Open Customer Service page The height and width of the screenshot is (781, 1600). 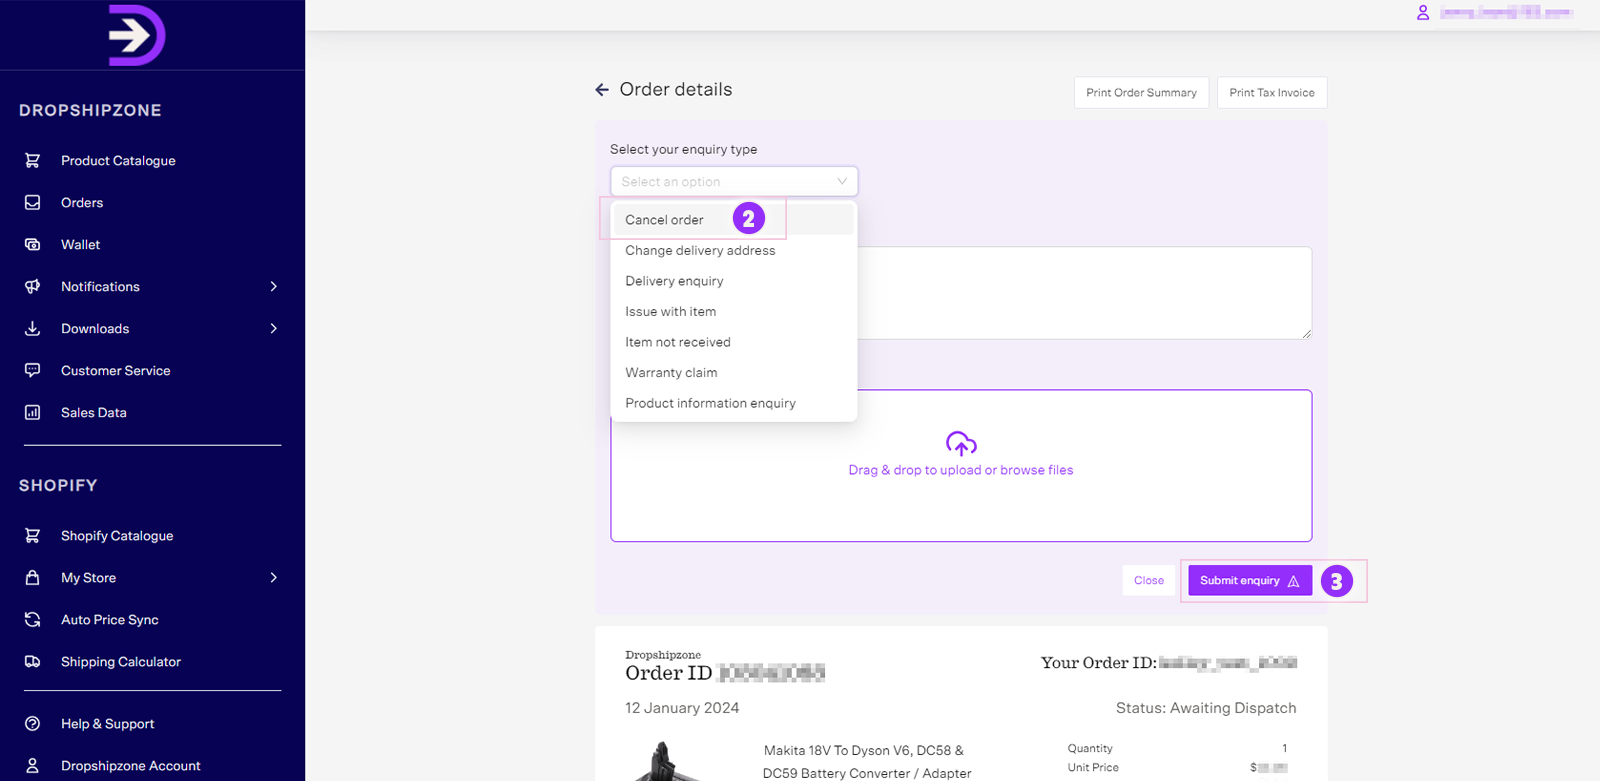pos(115,370)
